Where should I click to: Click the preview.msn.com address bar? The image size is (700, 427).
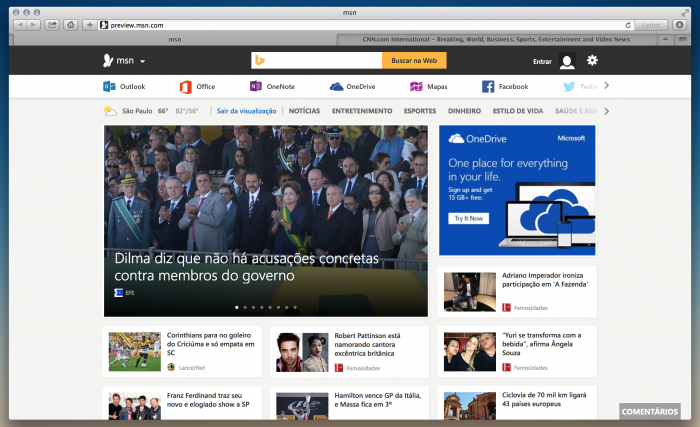click(366, 25)
